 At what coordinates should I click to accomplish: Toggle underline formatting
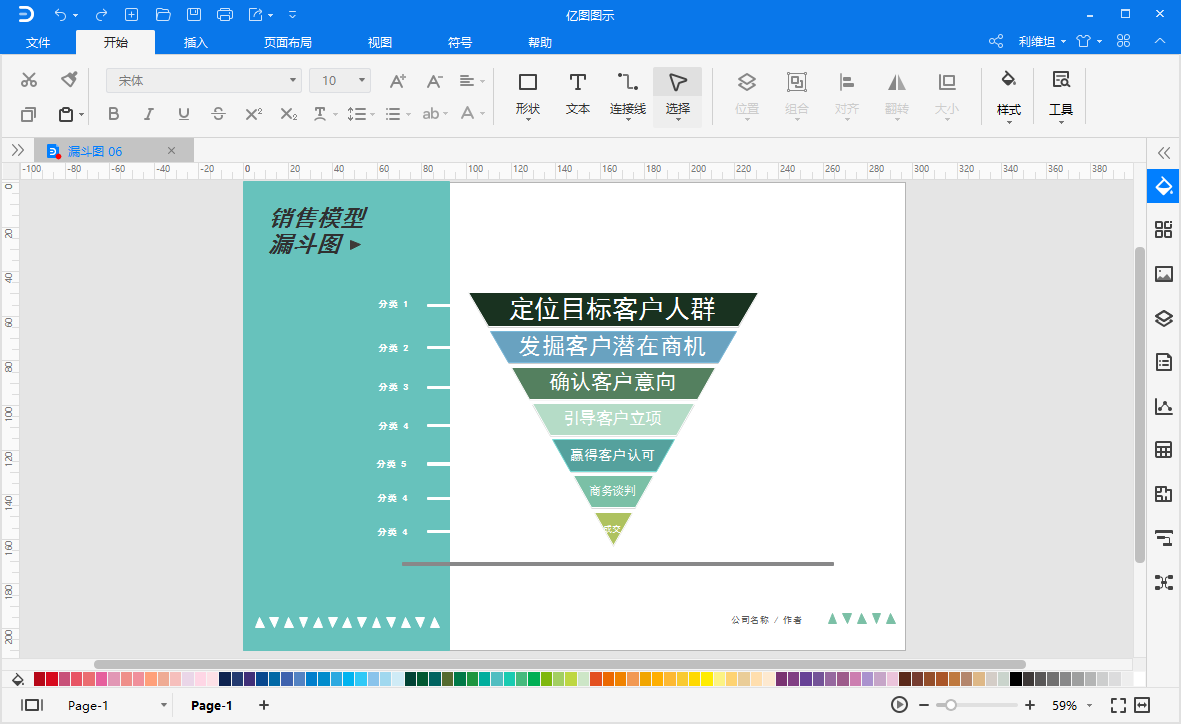pyautogui.click(x=183, y=114)
